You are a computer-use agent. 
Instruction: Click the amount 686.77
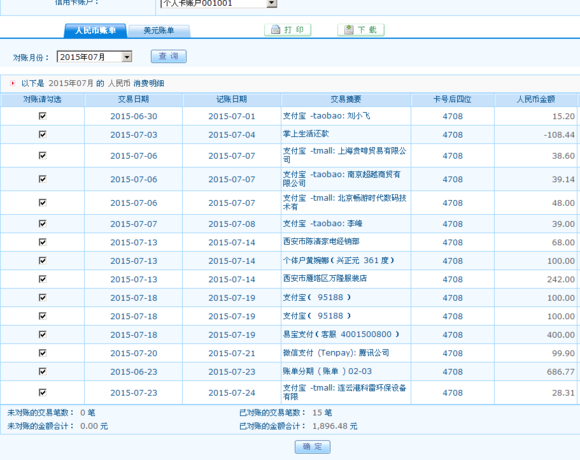561,372
